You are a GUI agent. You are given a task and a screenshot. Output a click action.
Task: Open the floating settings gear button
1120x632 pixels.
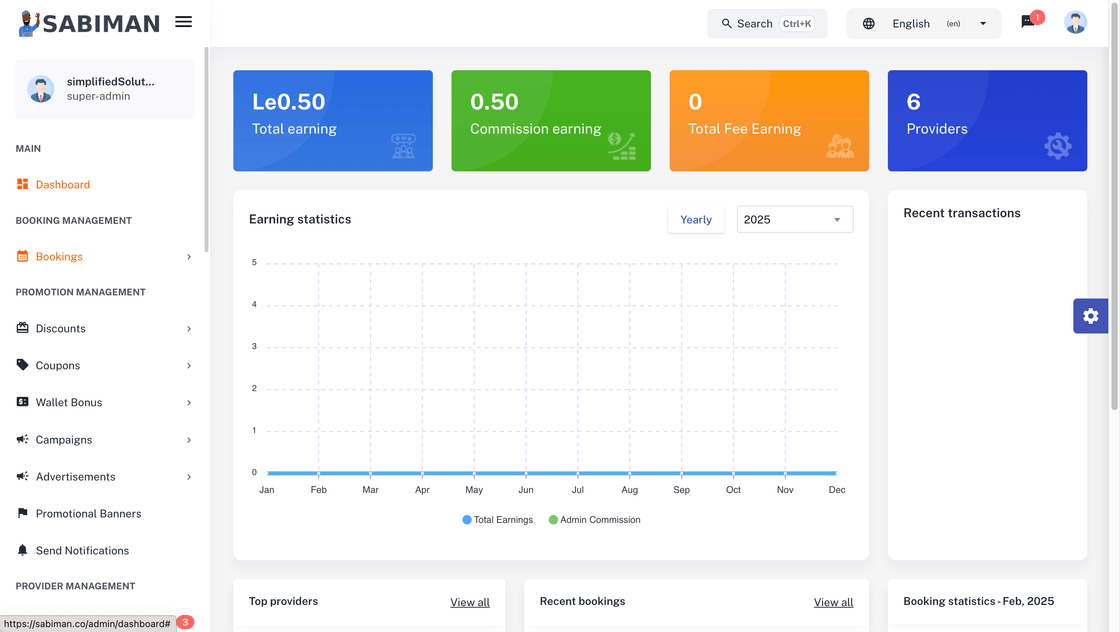1090,316
